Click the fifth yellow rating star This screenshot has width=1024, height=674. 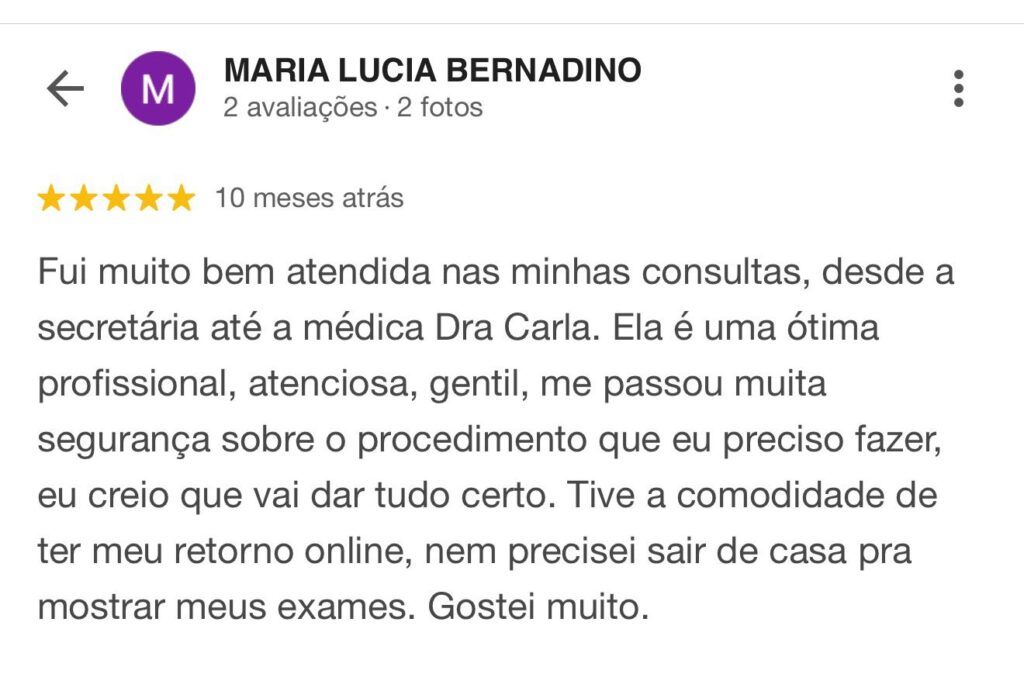181,199
